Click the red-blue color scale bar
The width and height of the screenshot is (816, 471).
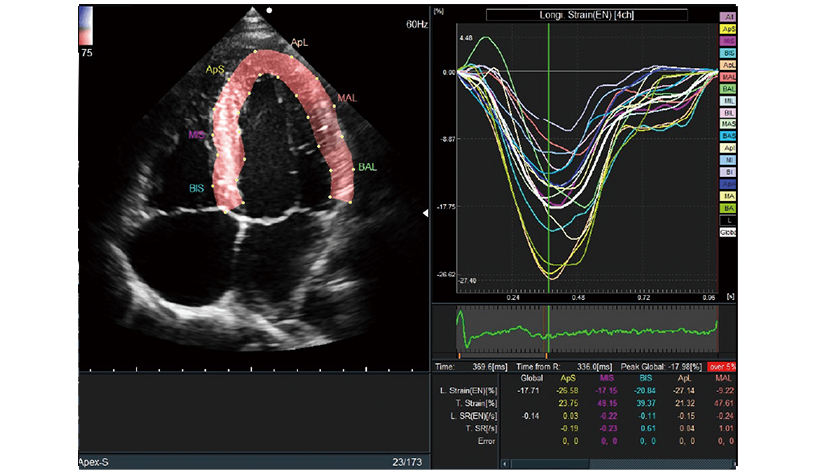pos(84,27)
